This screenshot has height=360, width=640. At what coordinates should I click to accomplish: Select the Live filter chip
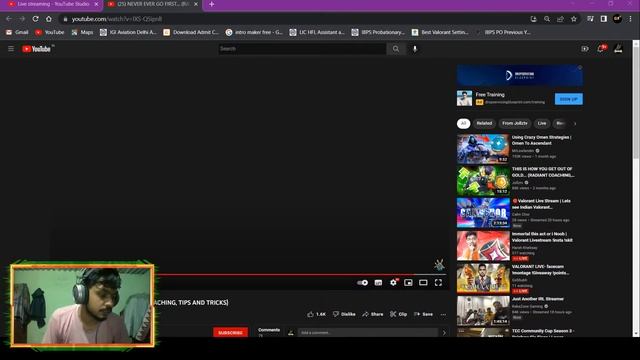542,123
